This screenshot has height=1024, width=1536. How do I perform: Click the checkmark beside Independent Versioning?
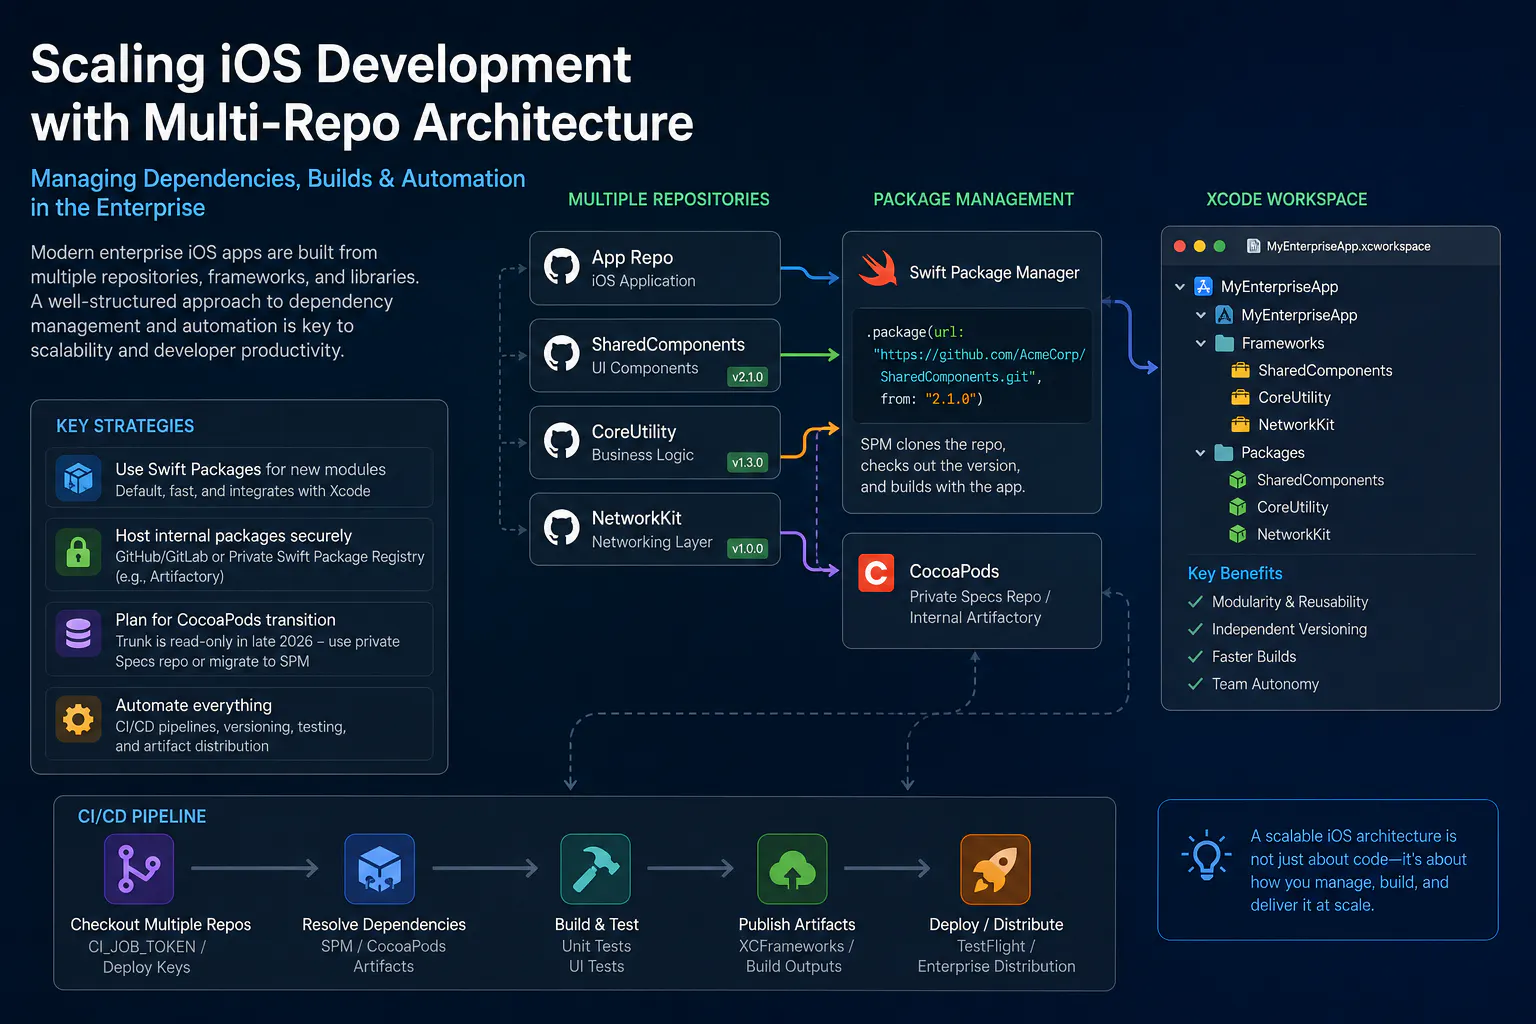[1195, 629]
